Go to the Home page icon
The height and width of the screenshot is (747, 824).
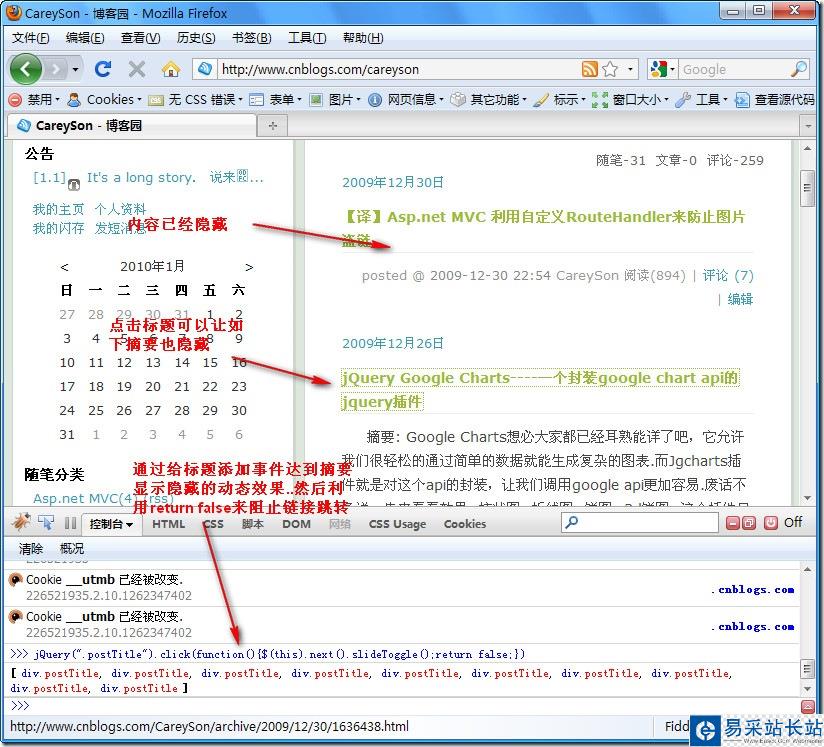coord(171,69)
